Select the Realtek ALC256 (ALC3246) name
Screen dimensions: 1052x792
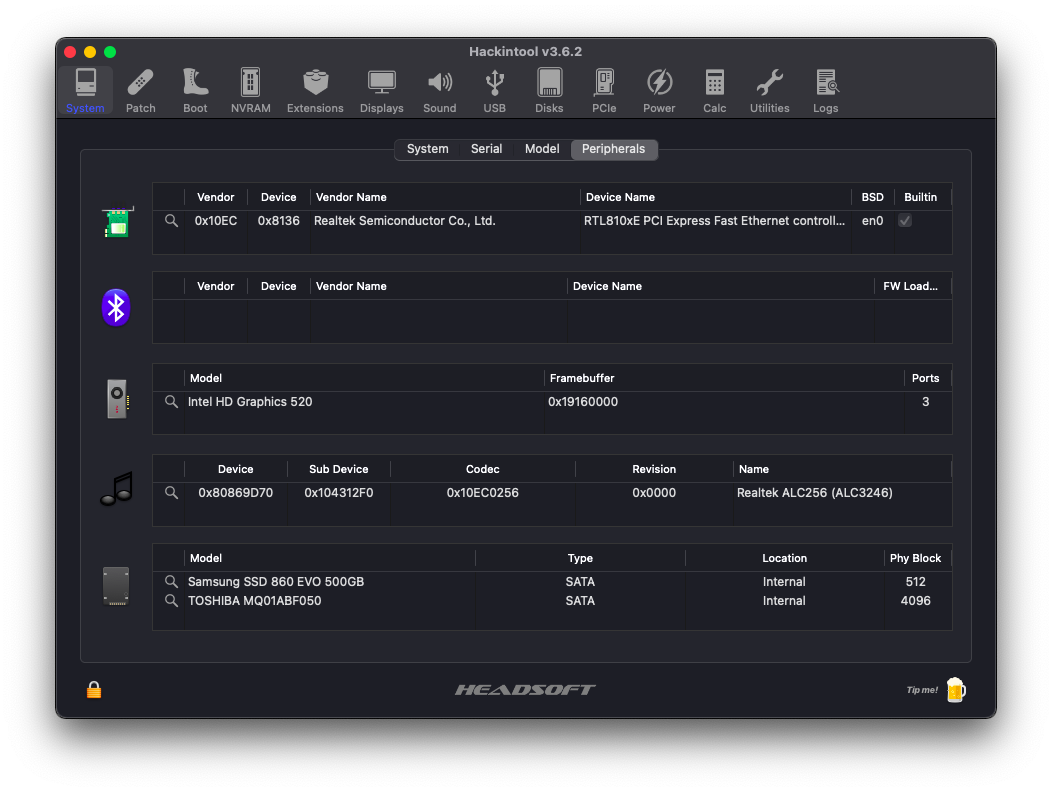[814, 493]
